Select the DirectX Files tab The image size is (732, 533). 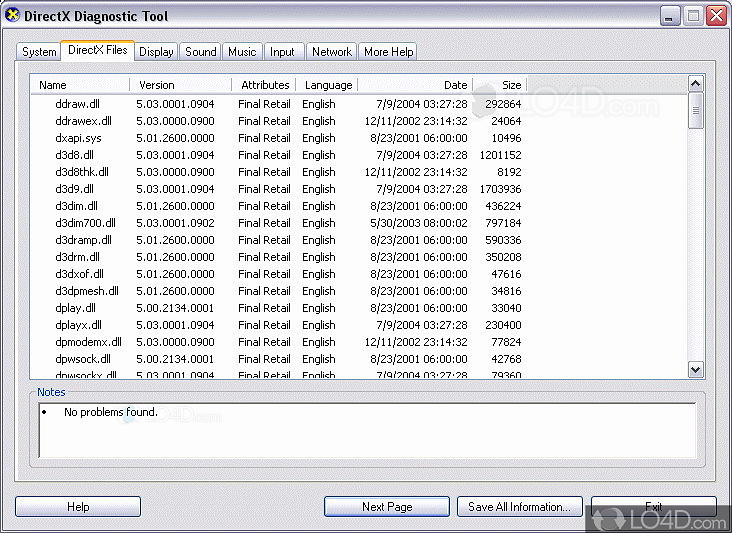point(98,50)
